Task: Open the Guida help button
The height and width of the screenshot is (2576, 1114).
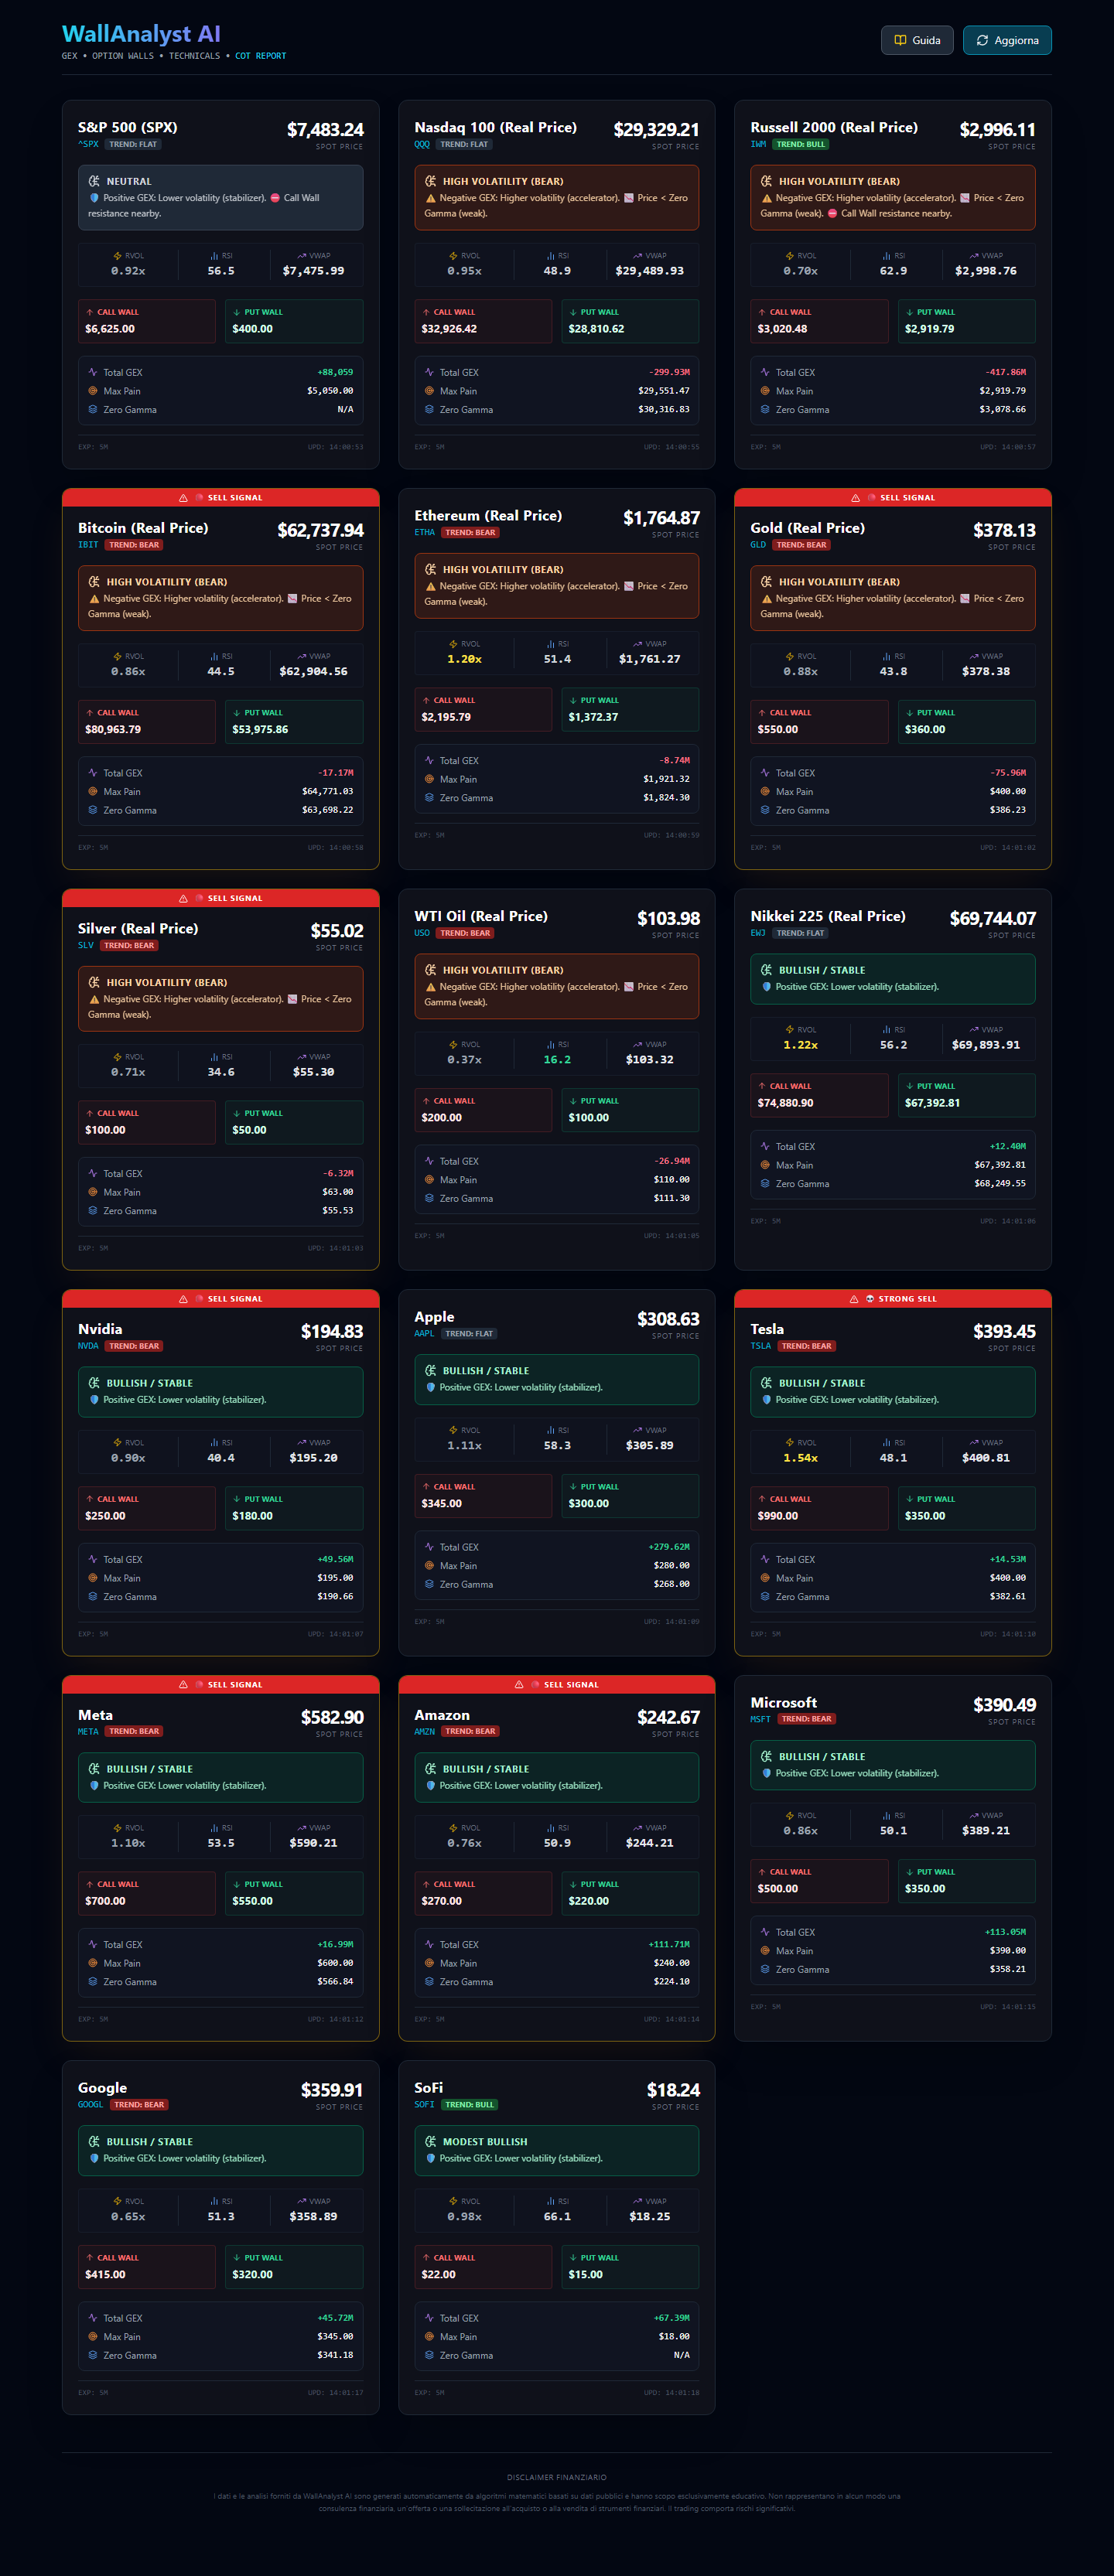Action: click(916, 40)
